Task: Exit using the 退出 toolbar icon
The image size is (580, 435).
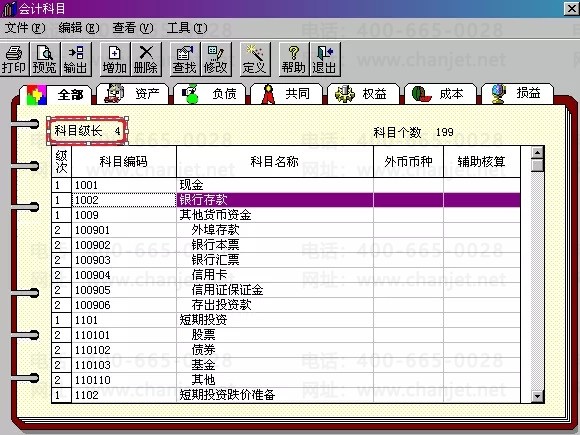Action: click(x=325, y=60)
